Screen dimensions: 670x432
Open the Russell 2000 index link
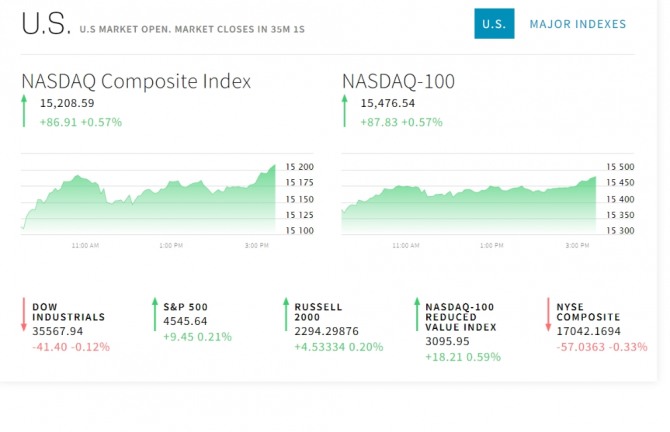pos(318,312)
